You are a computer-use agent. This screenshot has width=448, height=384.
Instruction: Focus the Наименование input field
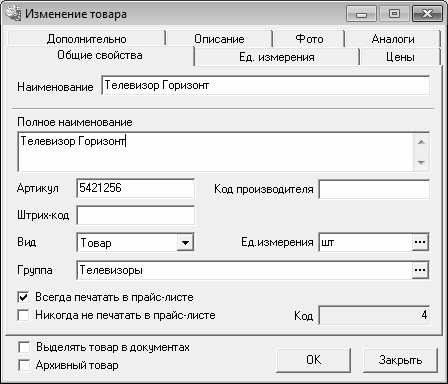tap(266, 86)
